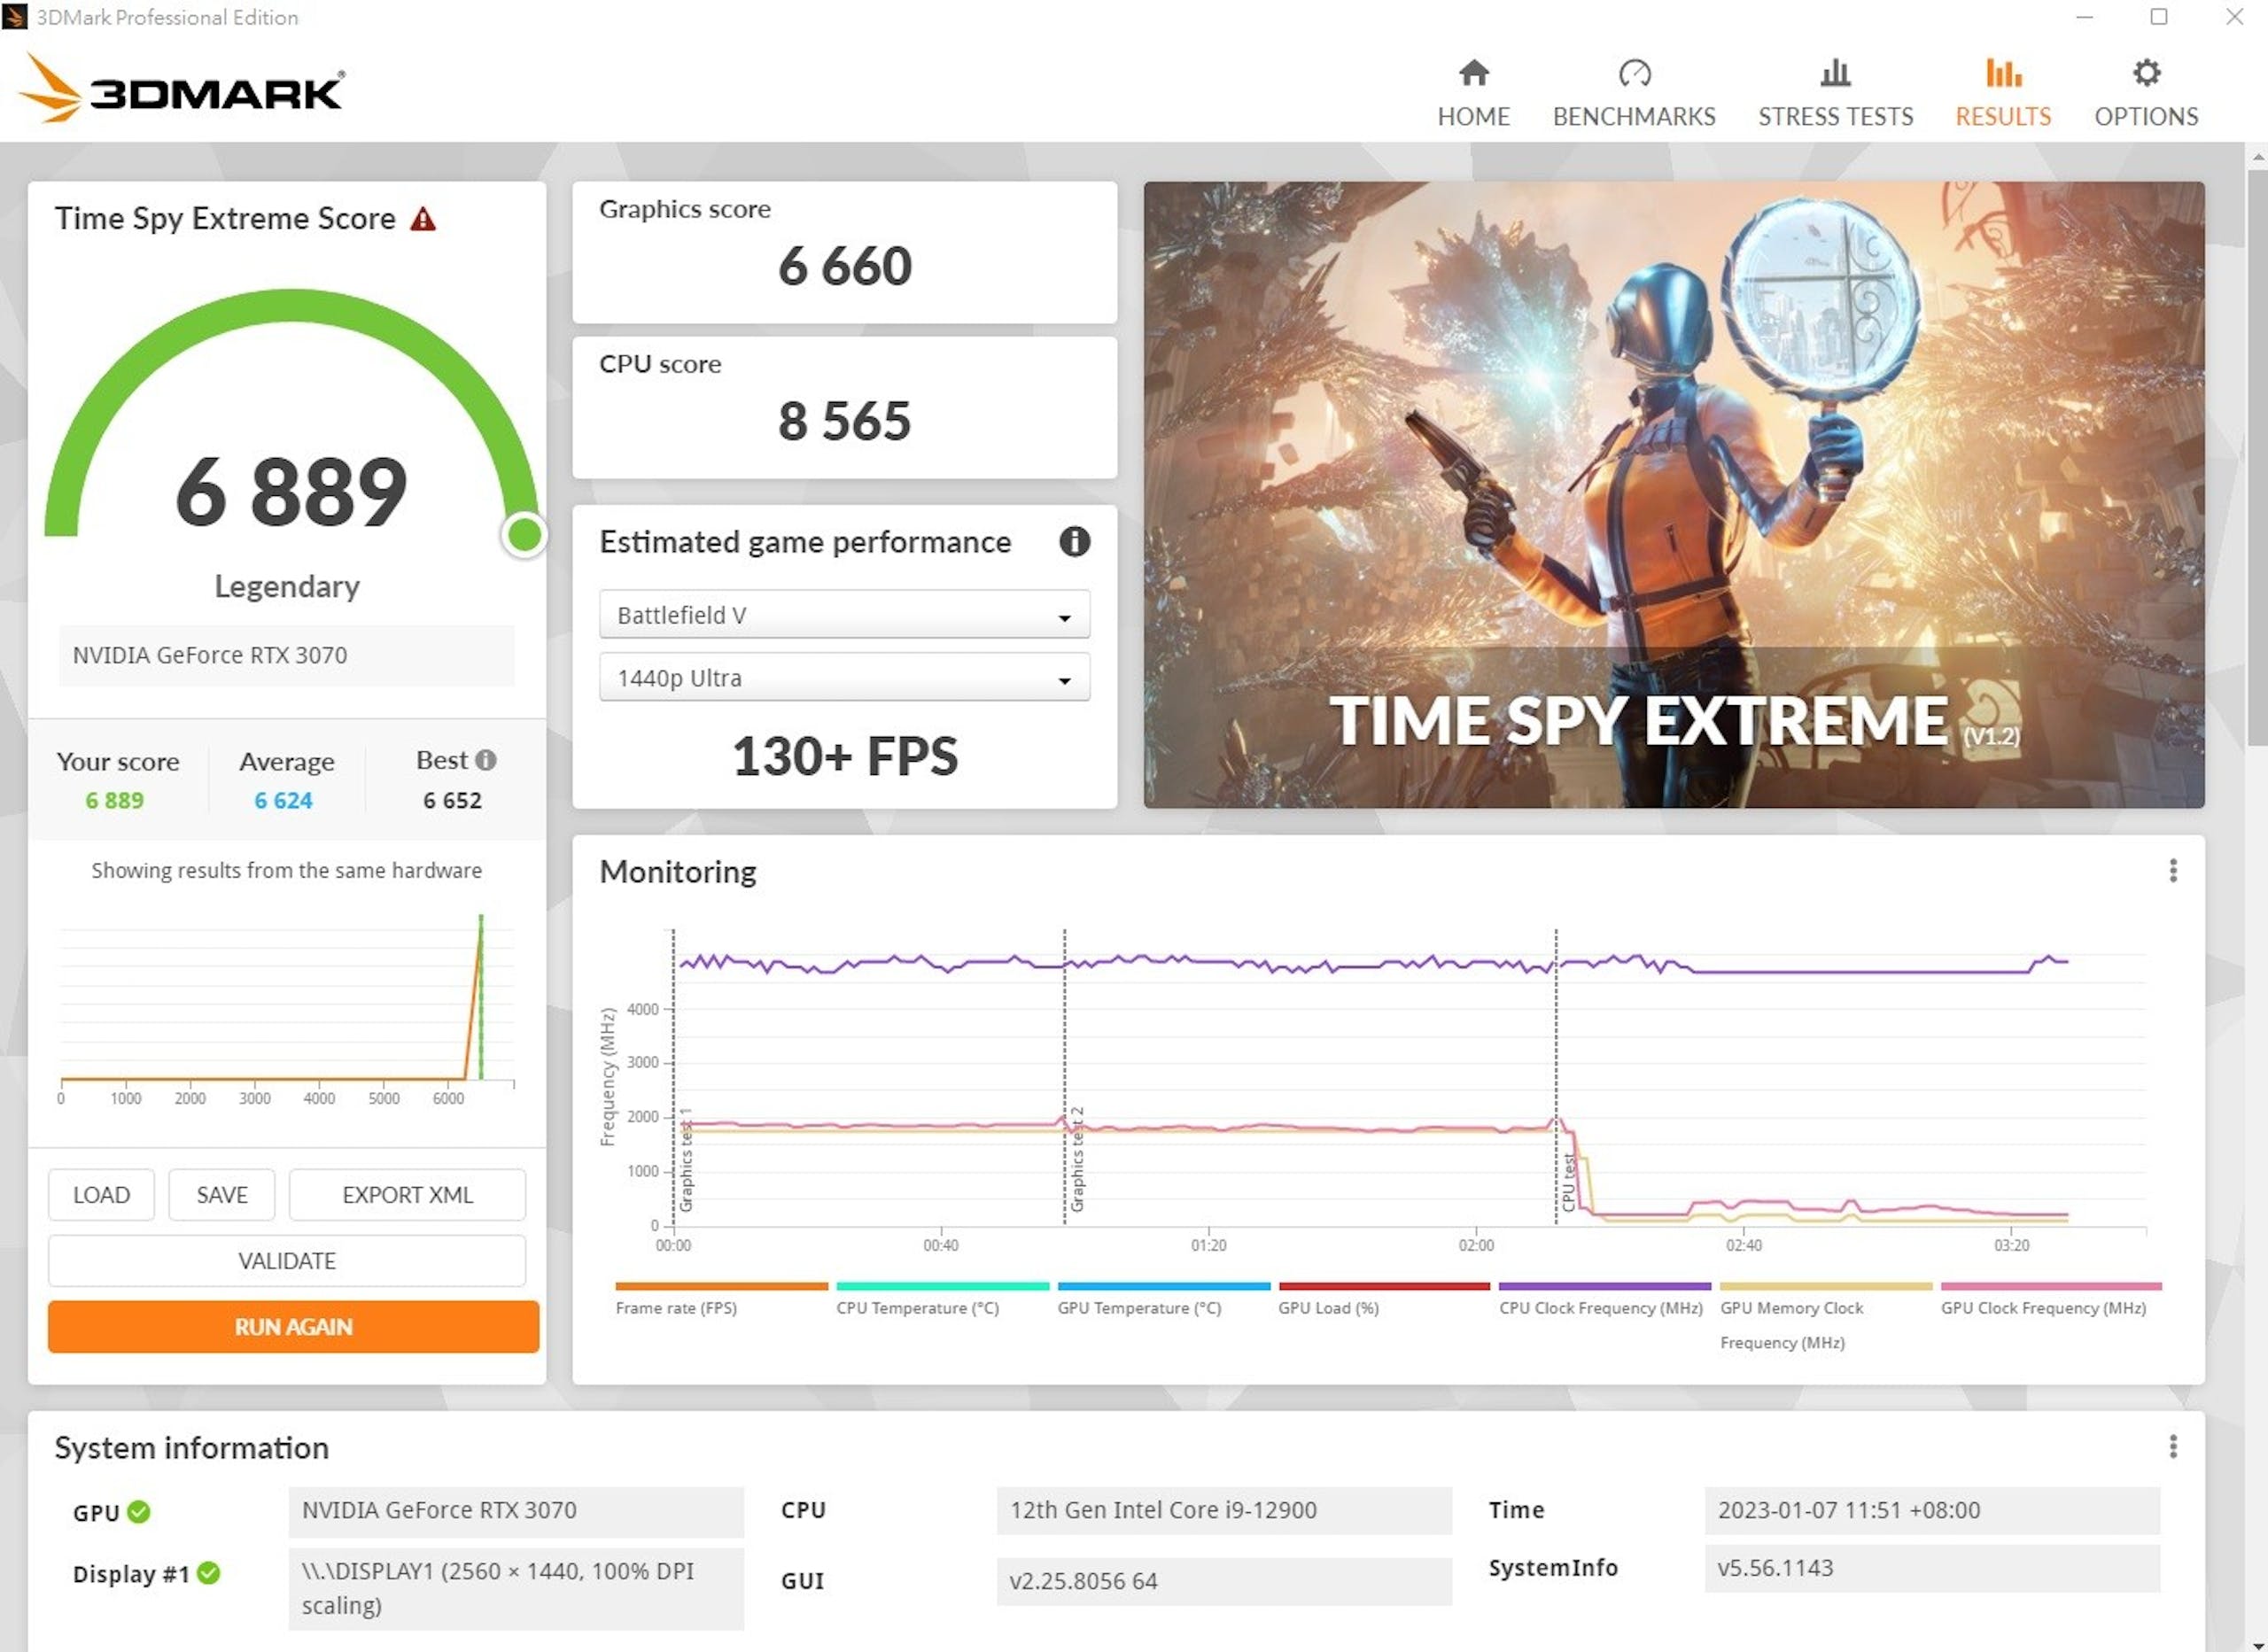Open the Home house icon
The image size is (2268, 1652).
(x=1474, y=73)
